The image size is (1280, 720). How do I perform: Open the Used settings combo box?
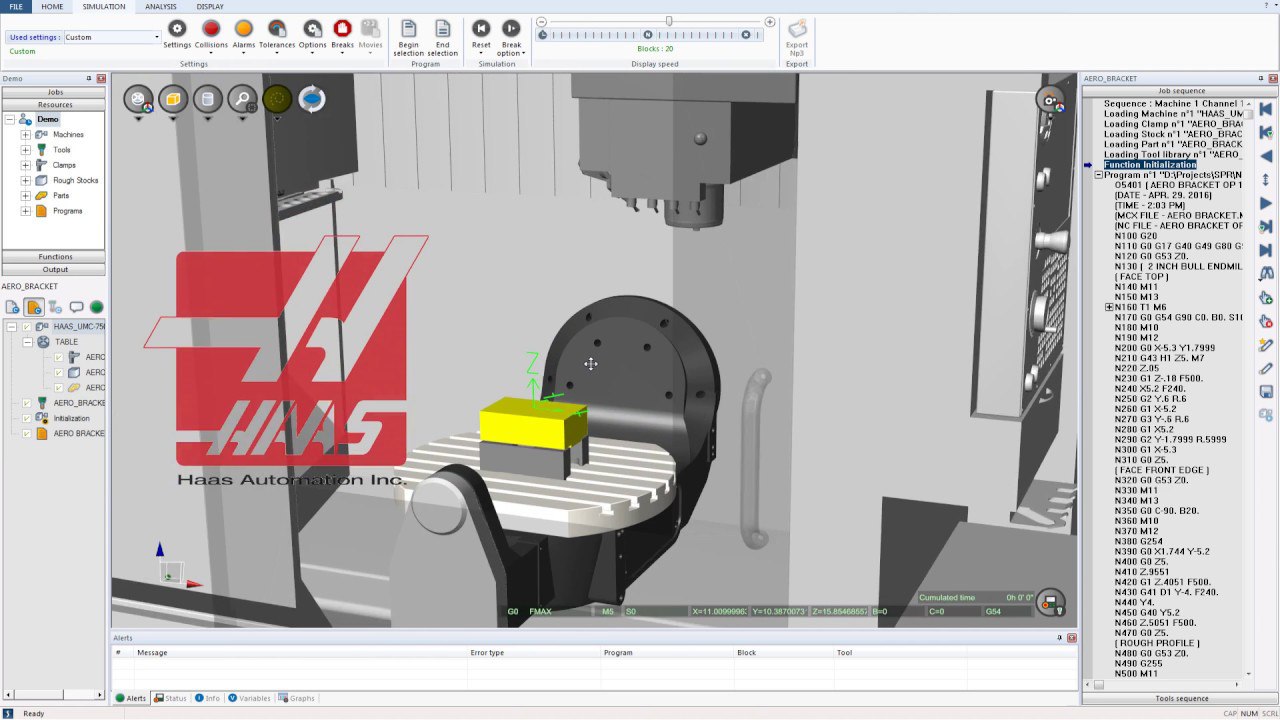click(112, 37)
